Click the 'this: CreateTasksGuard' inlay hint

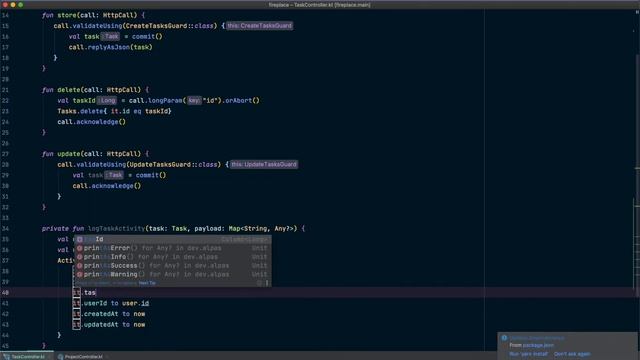click(260, 26)
